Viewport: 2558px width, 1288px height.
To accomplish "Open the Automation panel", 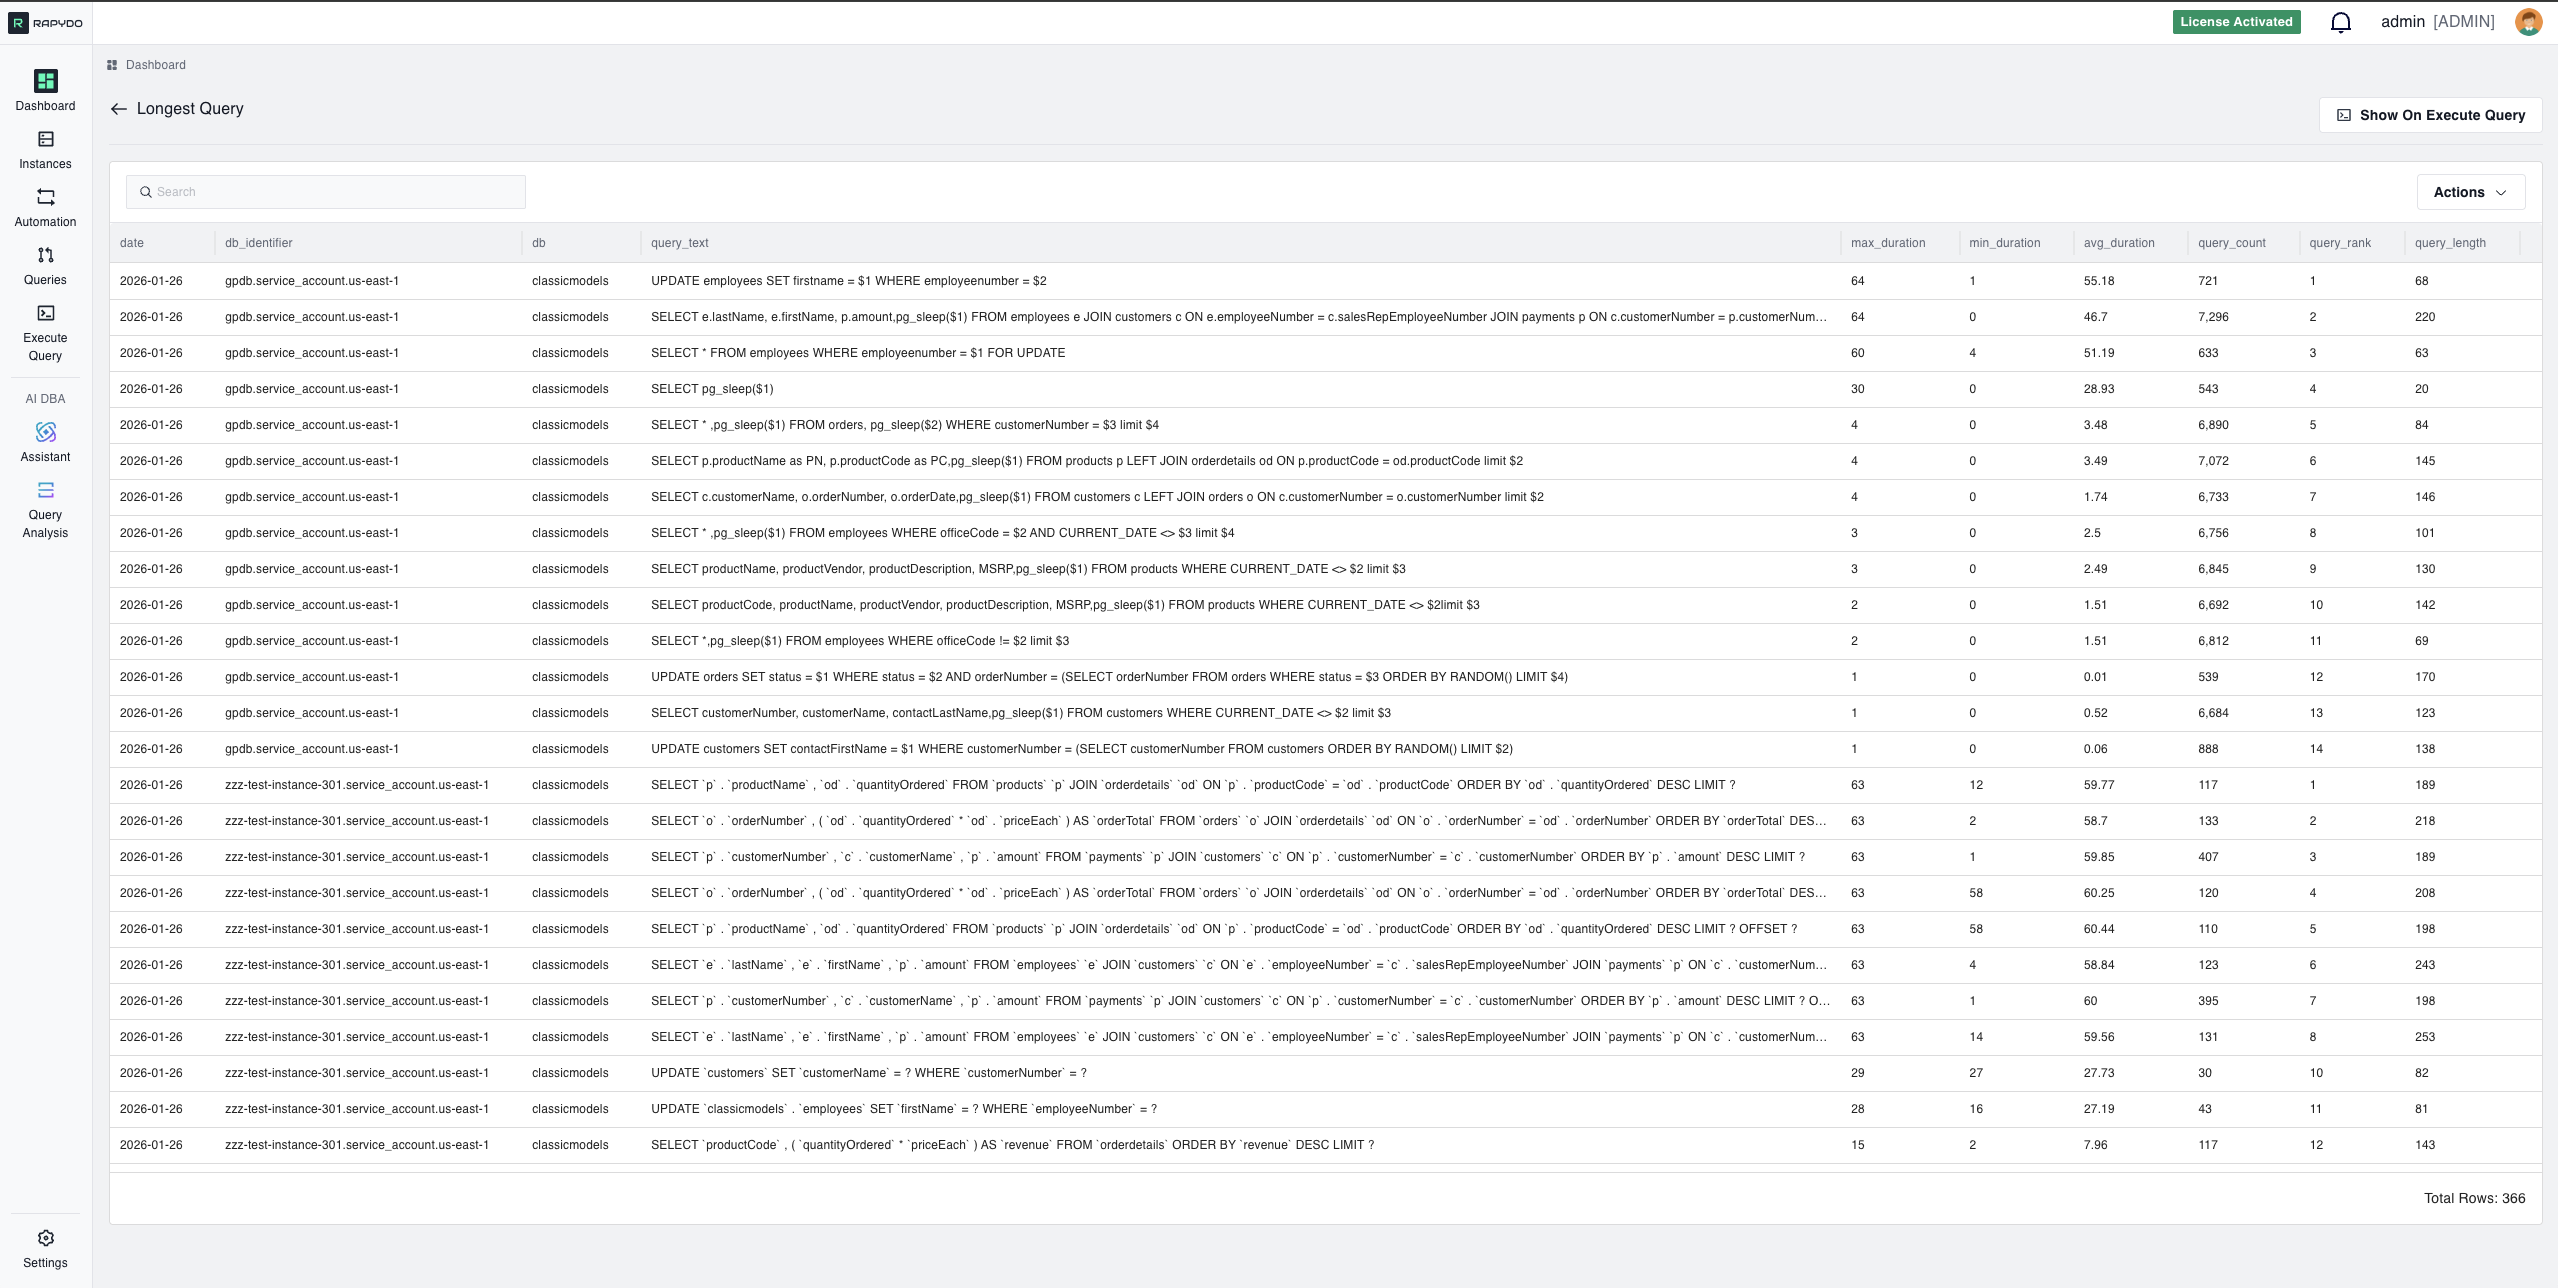I will [x=45, y=205].
